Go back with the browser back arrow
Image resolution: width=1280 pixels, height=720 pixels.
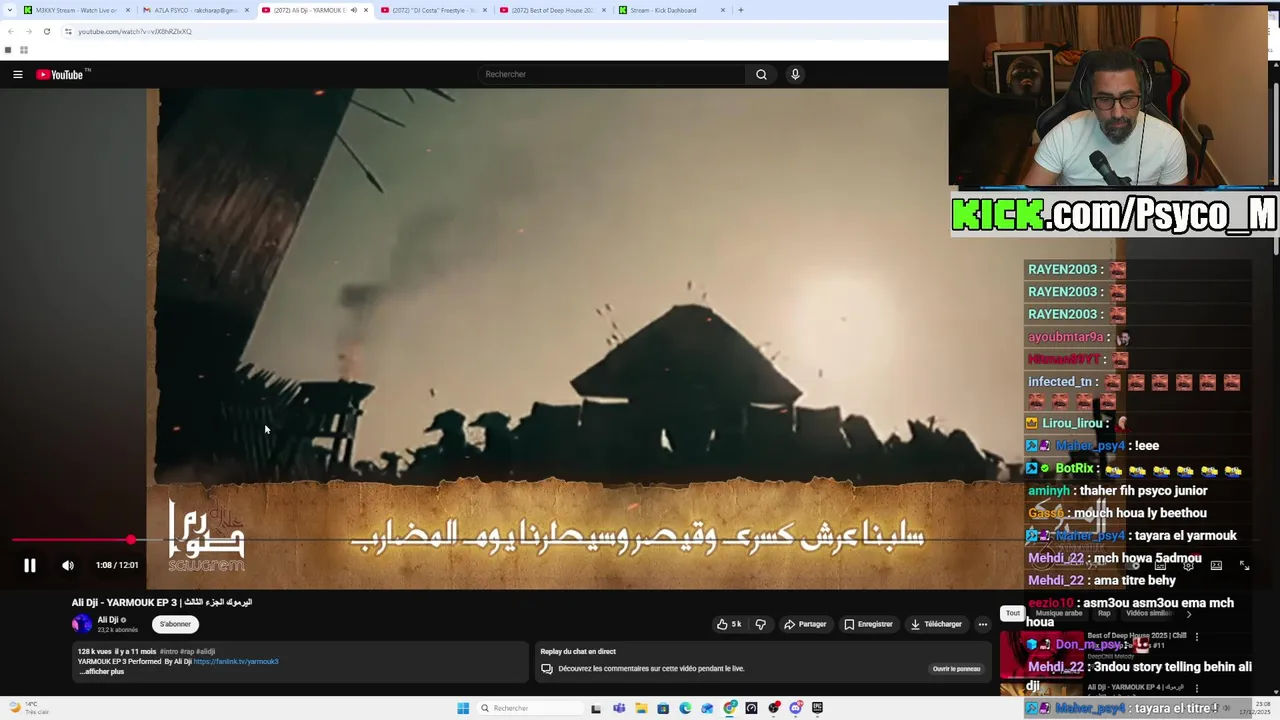pos(10,31)
